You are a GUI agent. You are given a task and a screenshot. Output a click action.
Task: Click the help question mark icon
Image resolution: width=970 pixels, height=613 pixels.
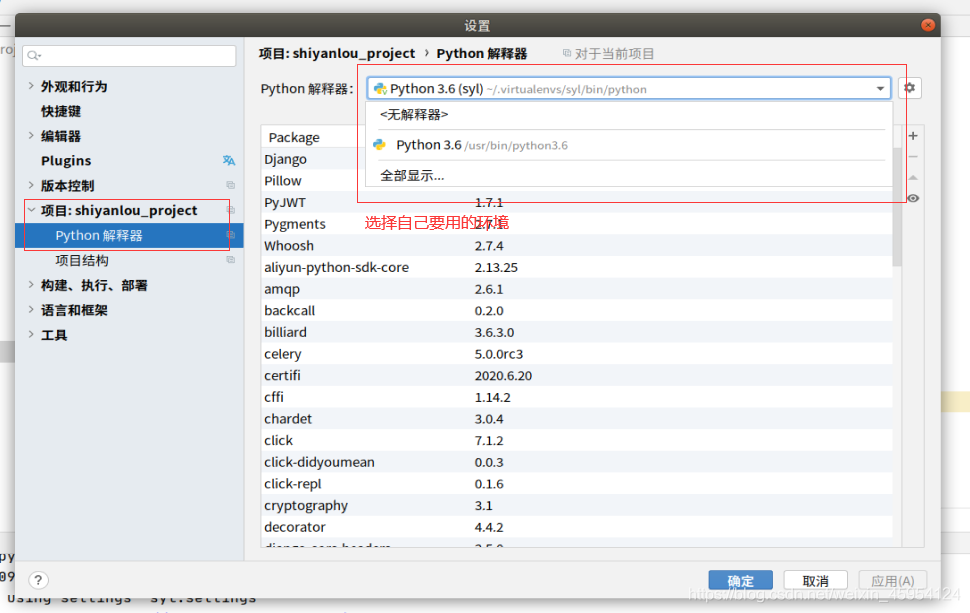38,580
